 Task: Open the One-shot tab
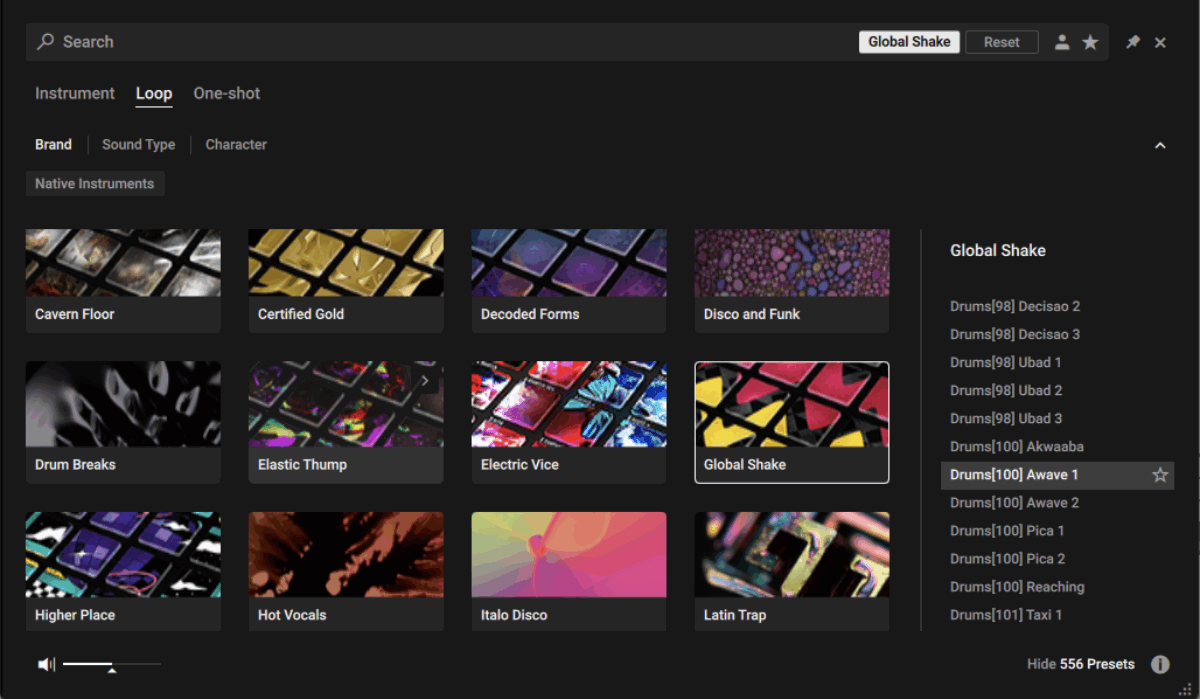coord(227,93)
